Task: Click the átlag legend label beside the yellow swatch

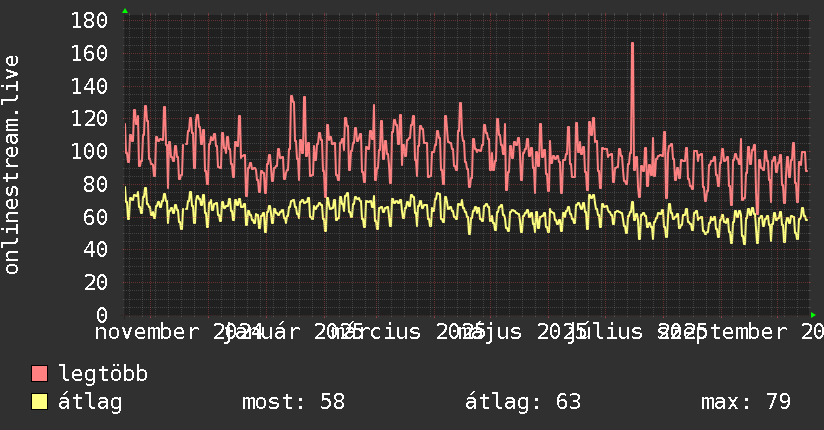Action: [x=90, y=402]
